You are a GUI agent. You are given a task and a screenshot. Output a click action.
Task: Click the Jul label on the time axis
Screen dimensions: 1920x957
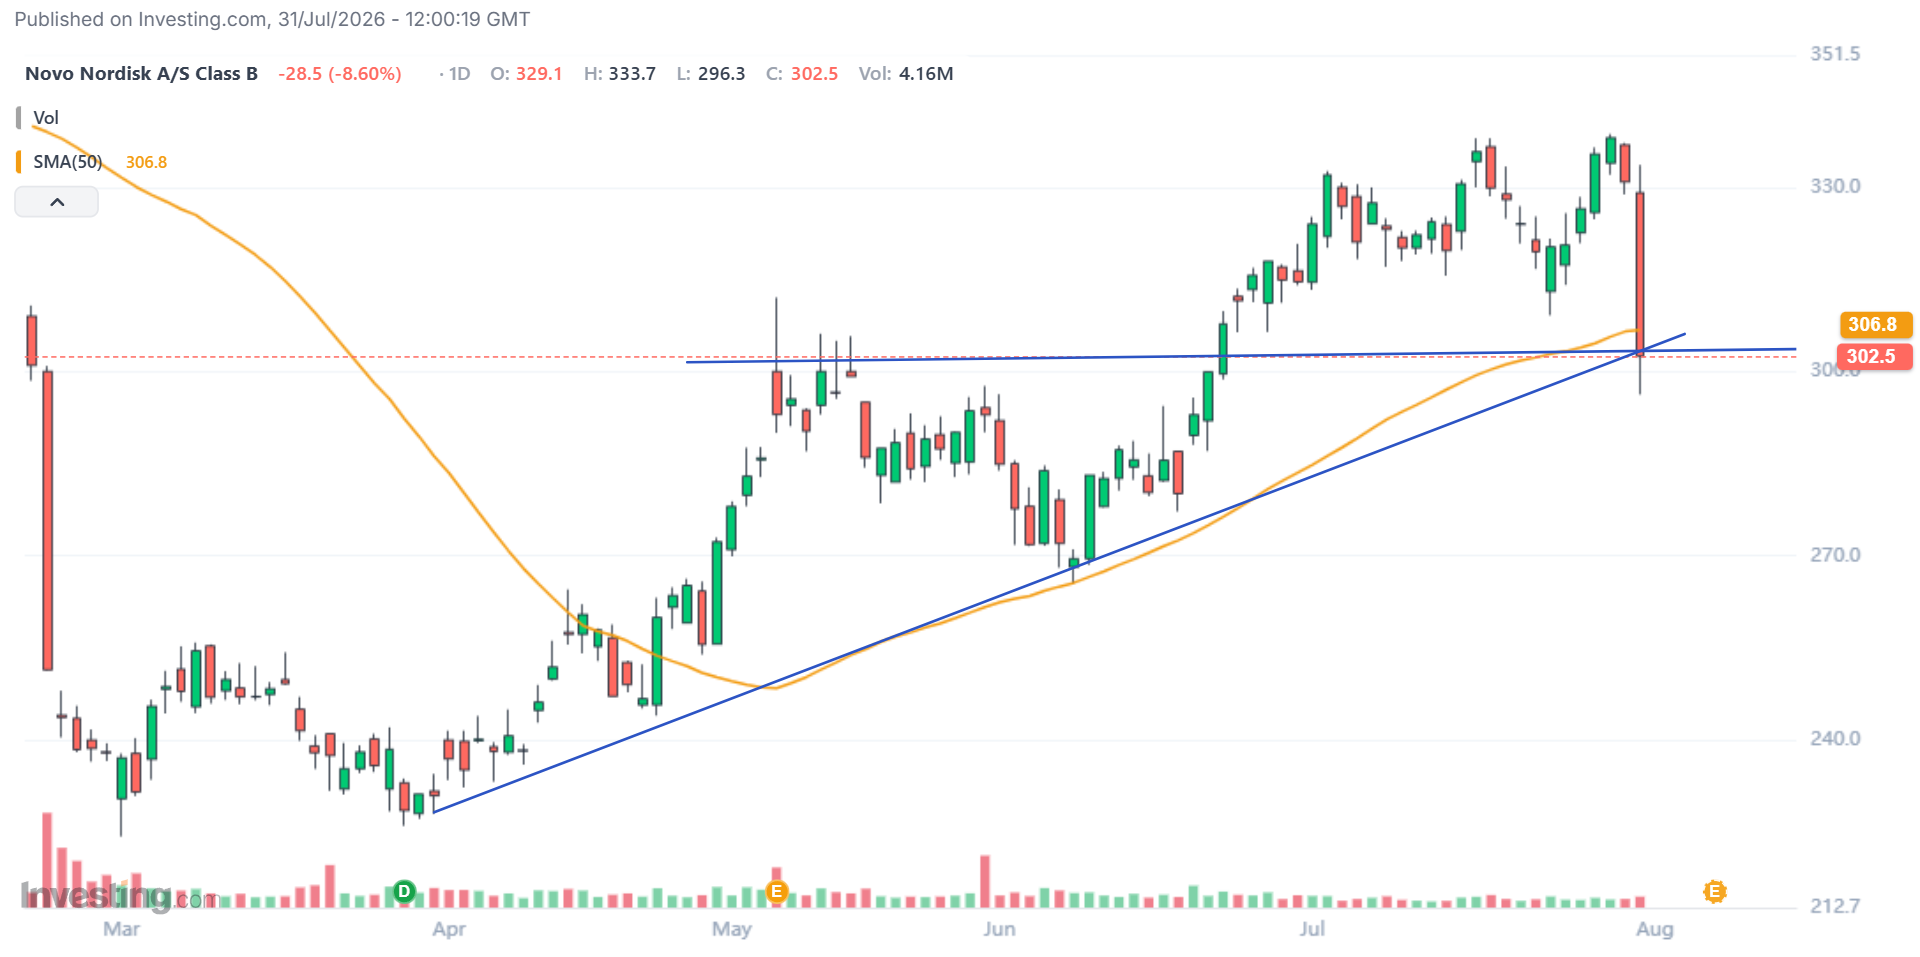pyautogui.click(x=1312, y=929)
